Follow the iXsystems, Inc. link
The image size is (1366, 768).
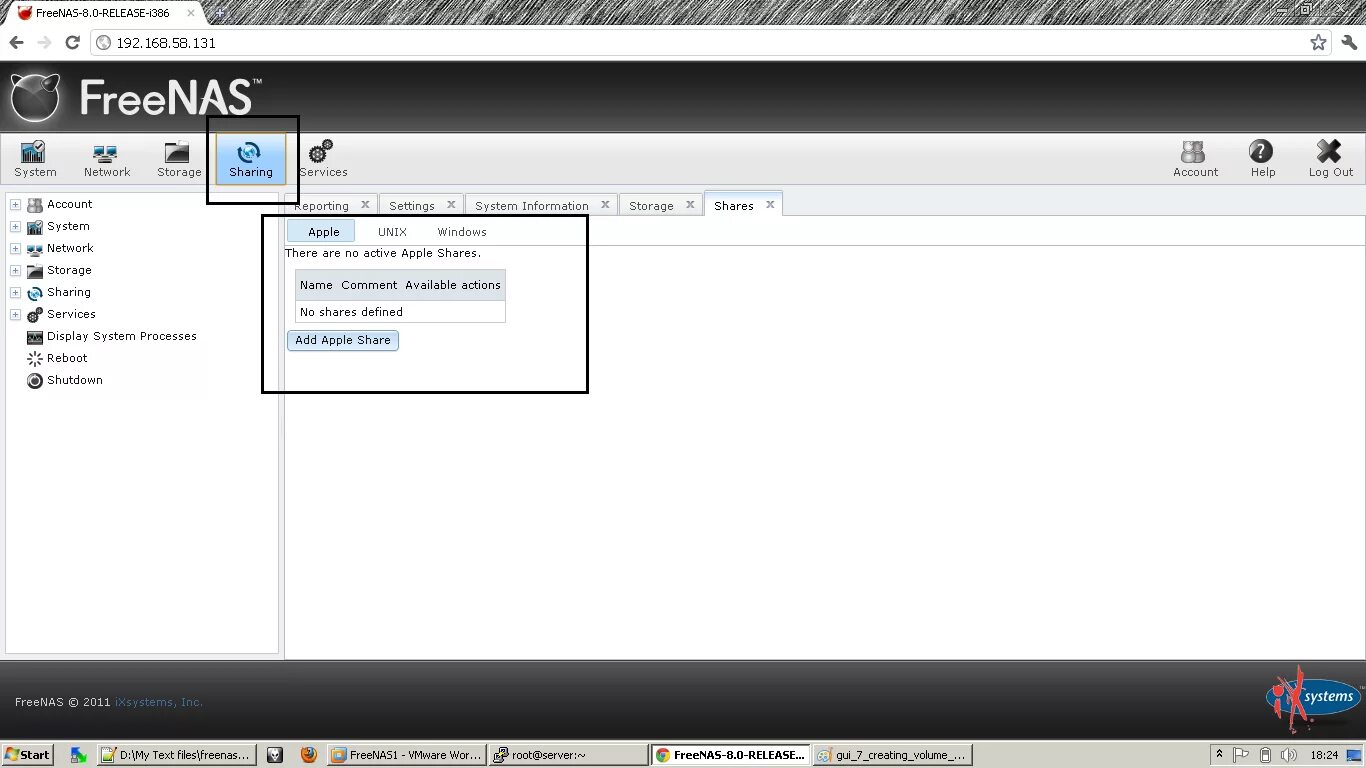159,702
